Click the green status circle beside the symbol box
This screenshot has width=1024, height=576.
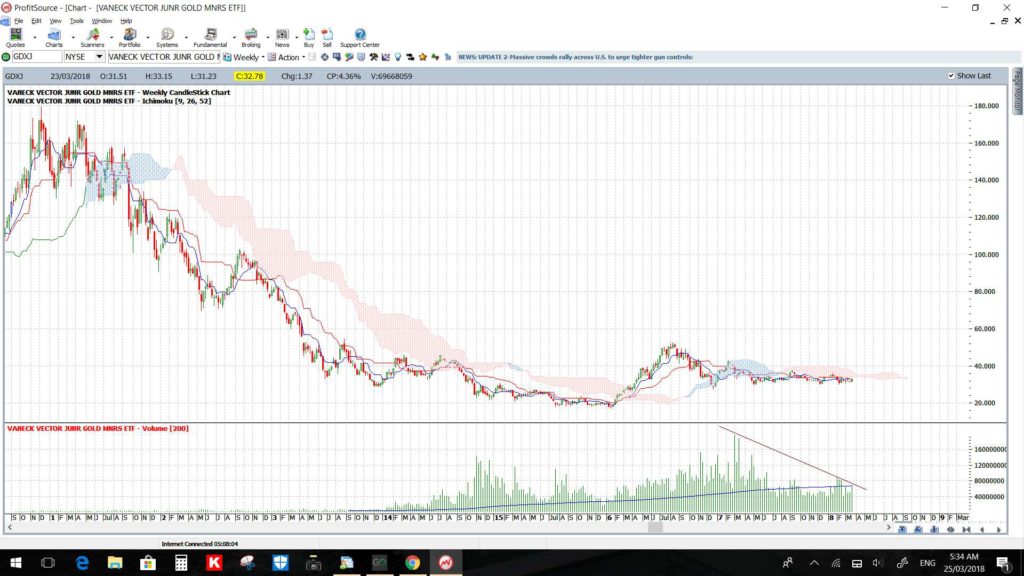pyautogui.click(x=6, y=57)
